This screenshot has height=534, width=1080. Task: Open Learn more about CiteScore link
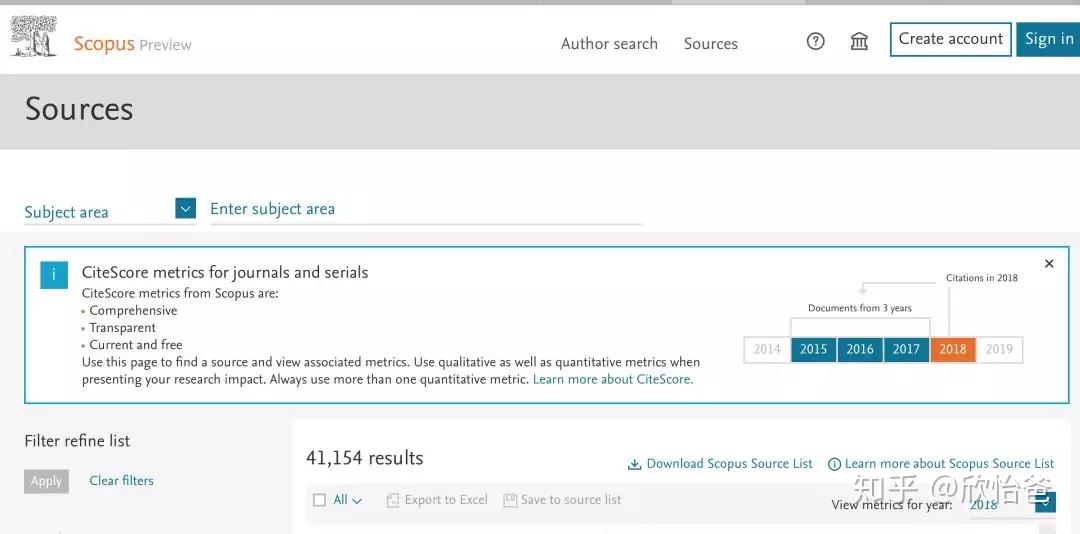coord(612,380)
